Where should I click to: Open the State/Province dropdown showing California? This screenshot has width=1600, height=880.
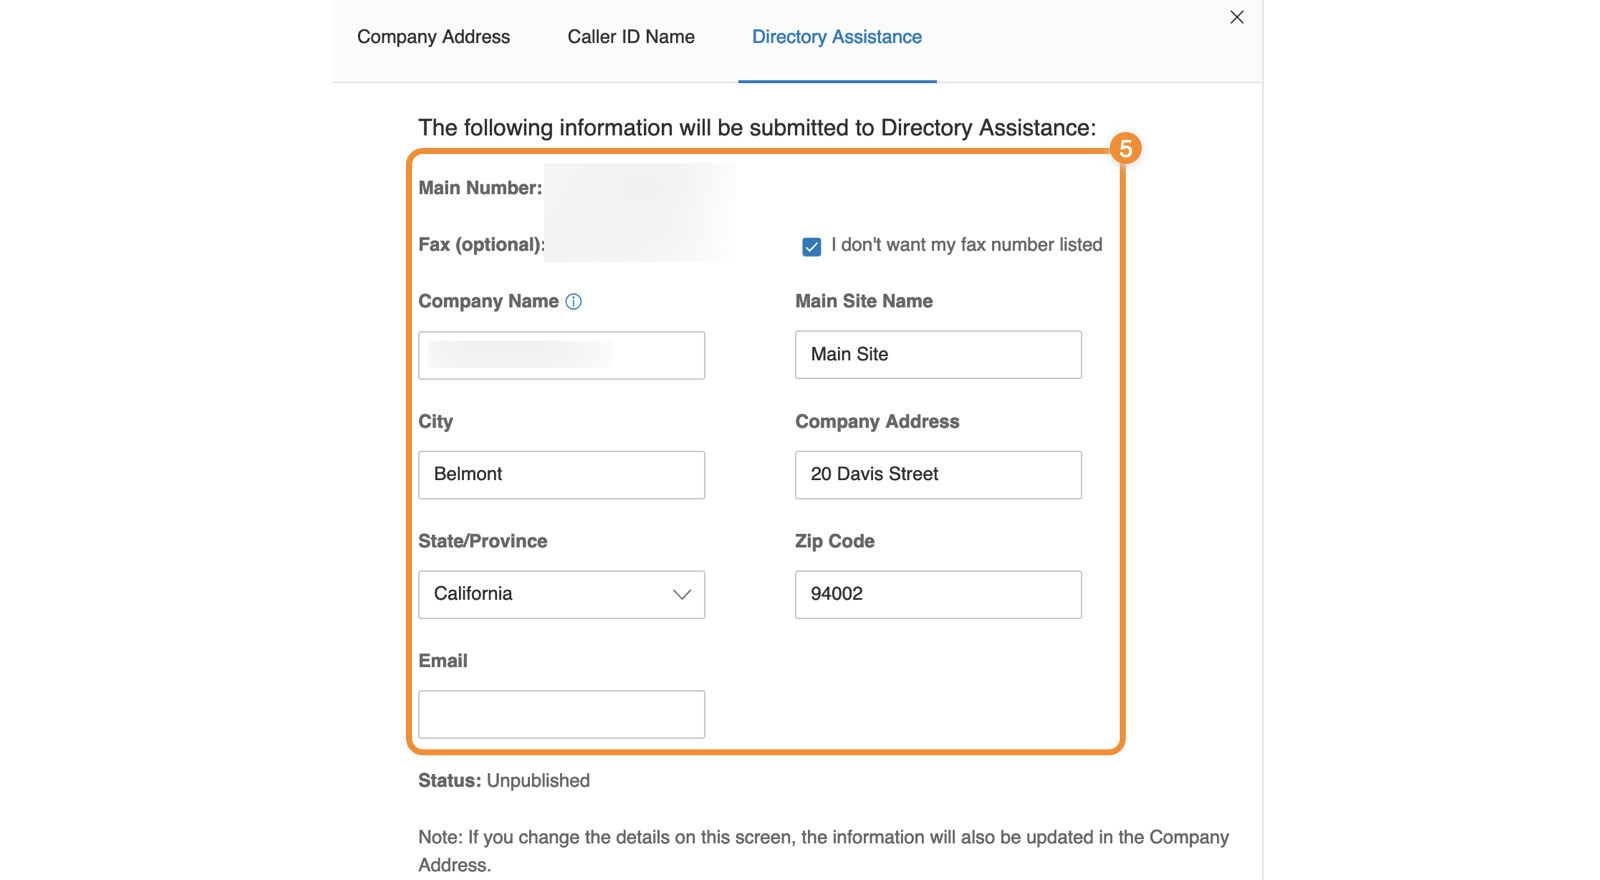coord(561,595)
